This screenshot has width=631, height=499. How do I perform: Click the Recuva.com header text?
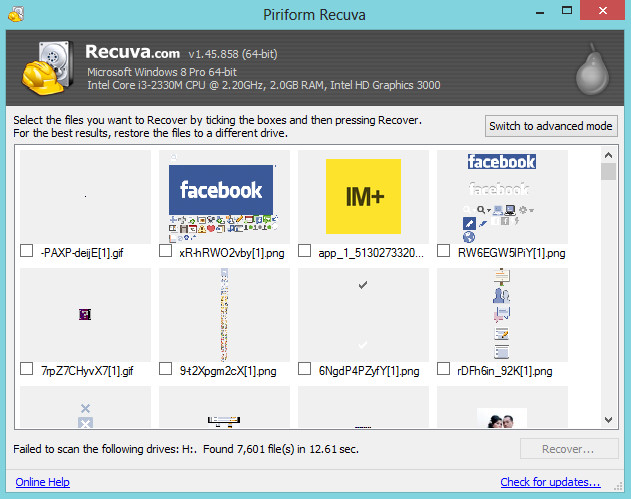pyautogui.click(x=132, y=52)
